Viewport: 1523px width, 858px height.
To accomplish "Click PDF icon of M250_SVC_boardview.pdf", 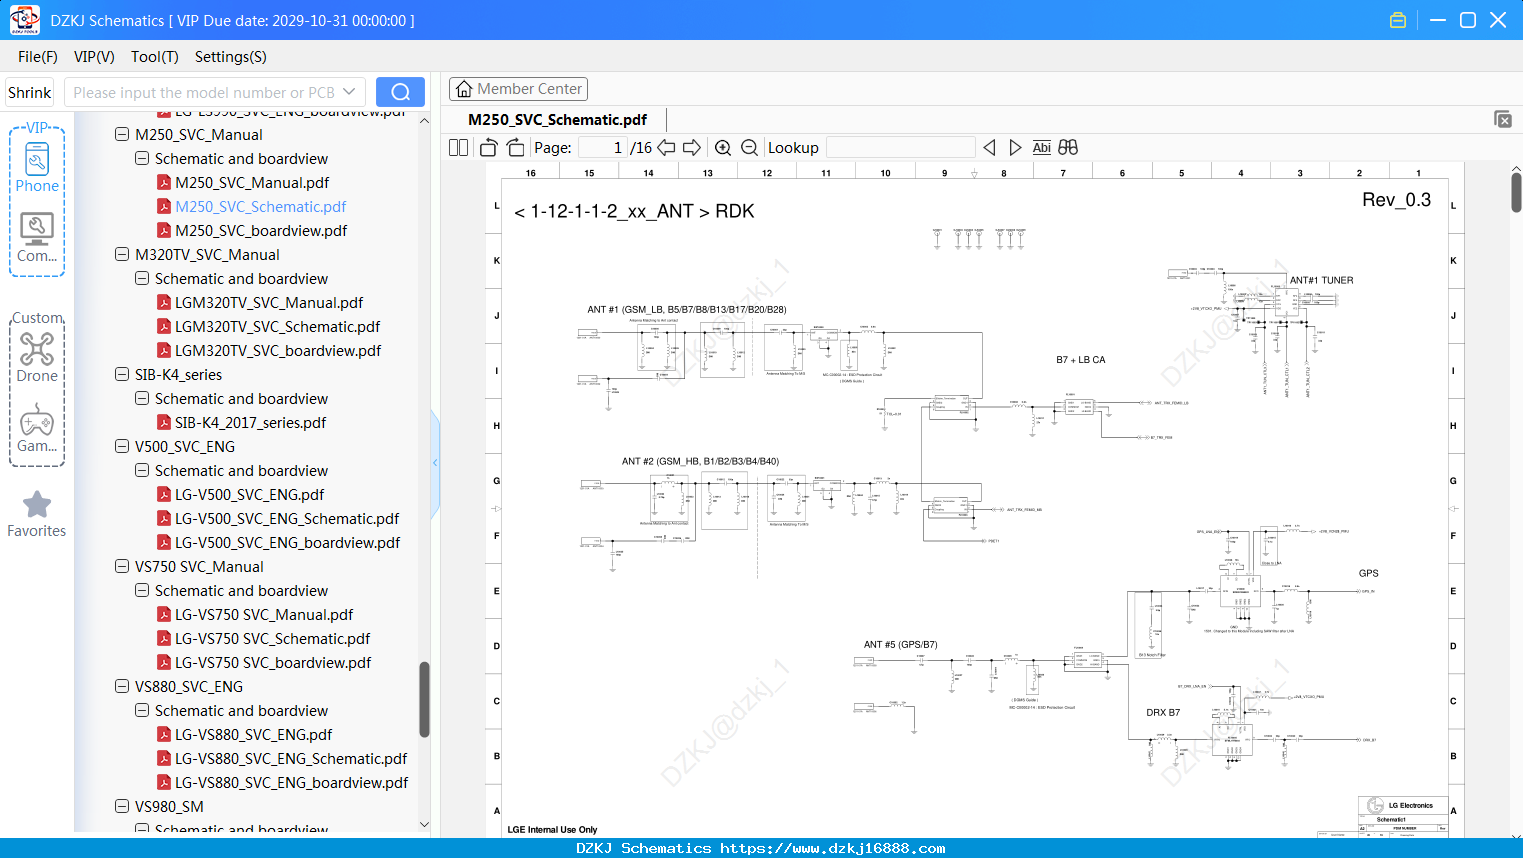I will [164, 230].
